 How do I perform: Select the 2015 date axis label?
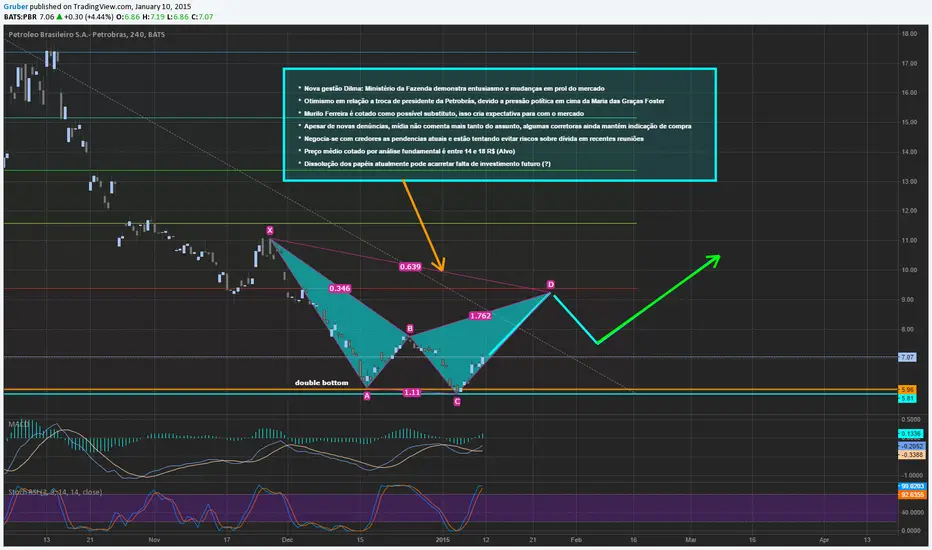tap(442, 540)
